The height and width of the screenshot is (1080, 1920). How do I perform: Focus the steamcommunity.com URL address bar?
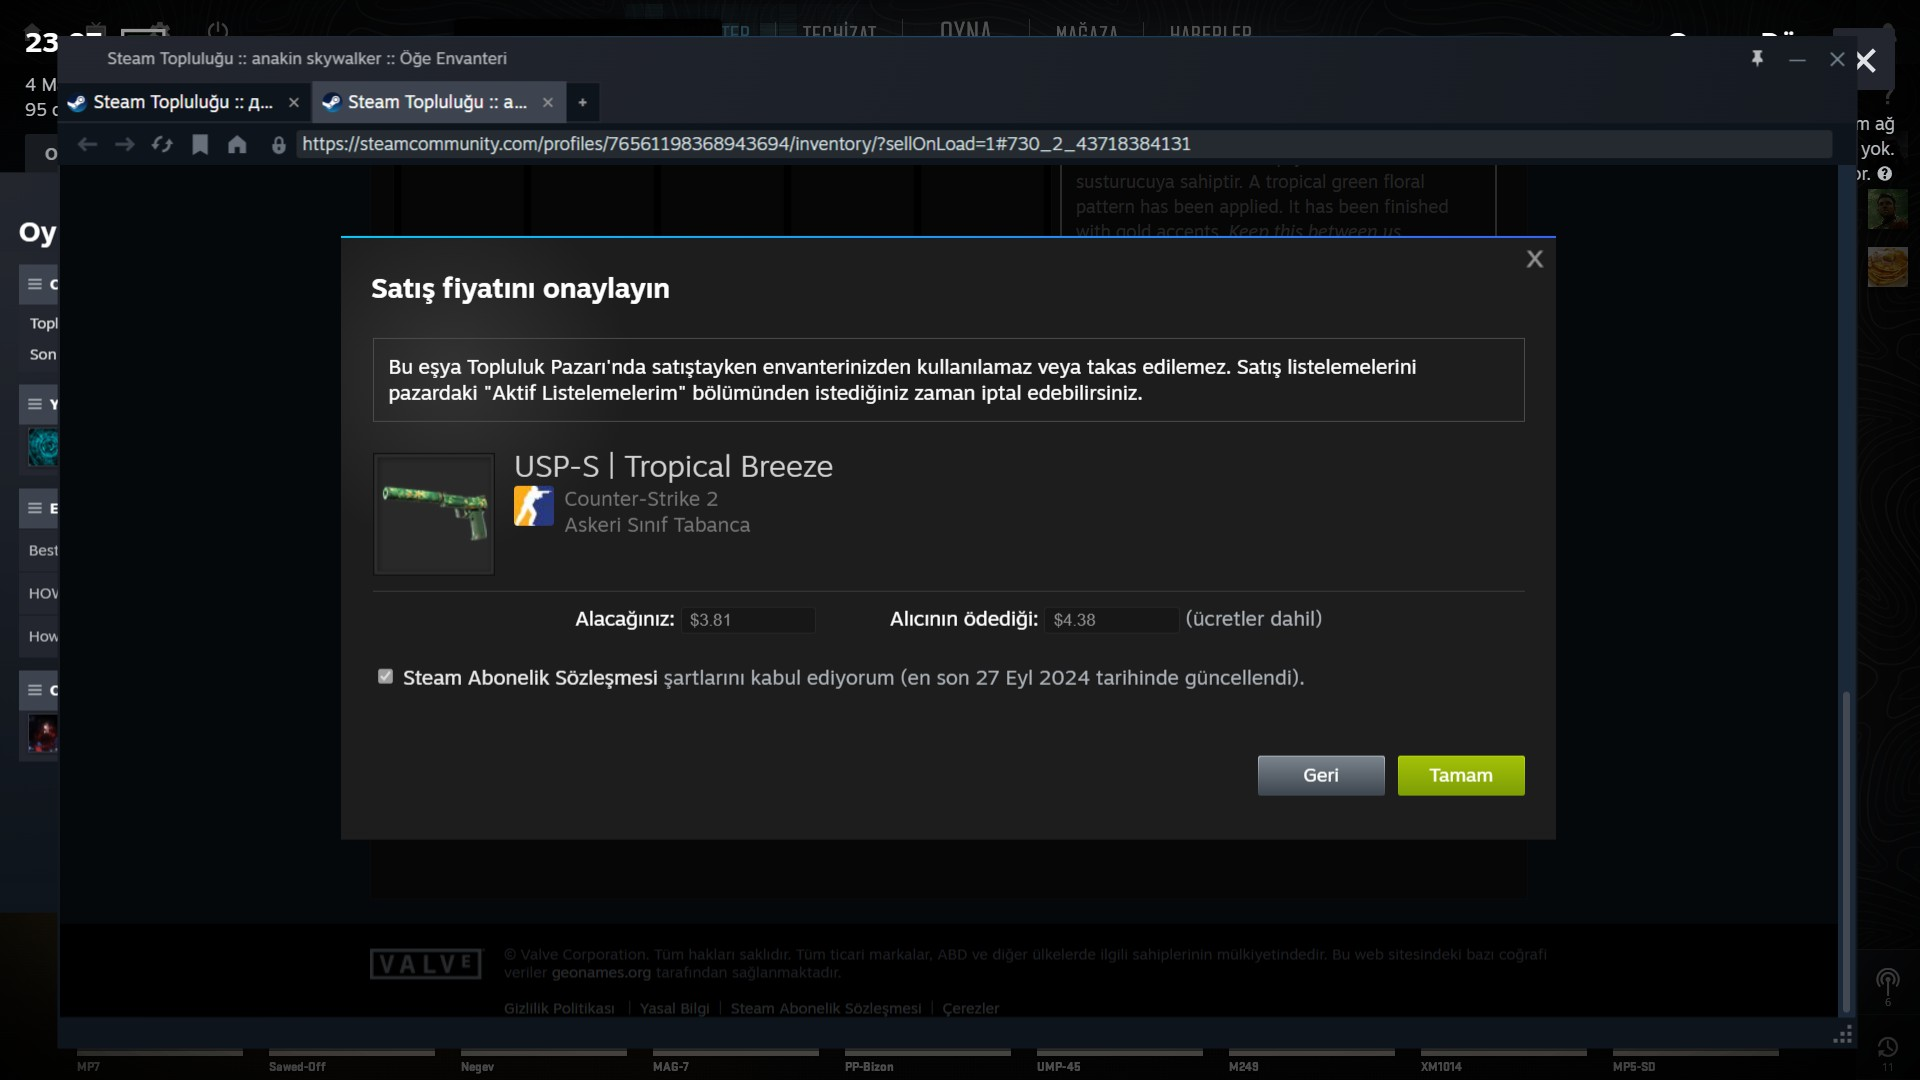[x=1064, y=144]
